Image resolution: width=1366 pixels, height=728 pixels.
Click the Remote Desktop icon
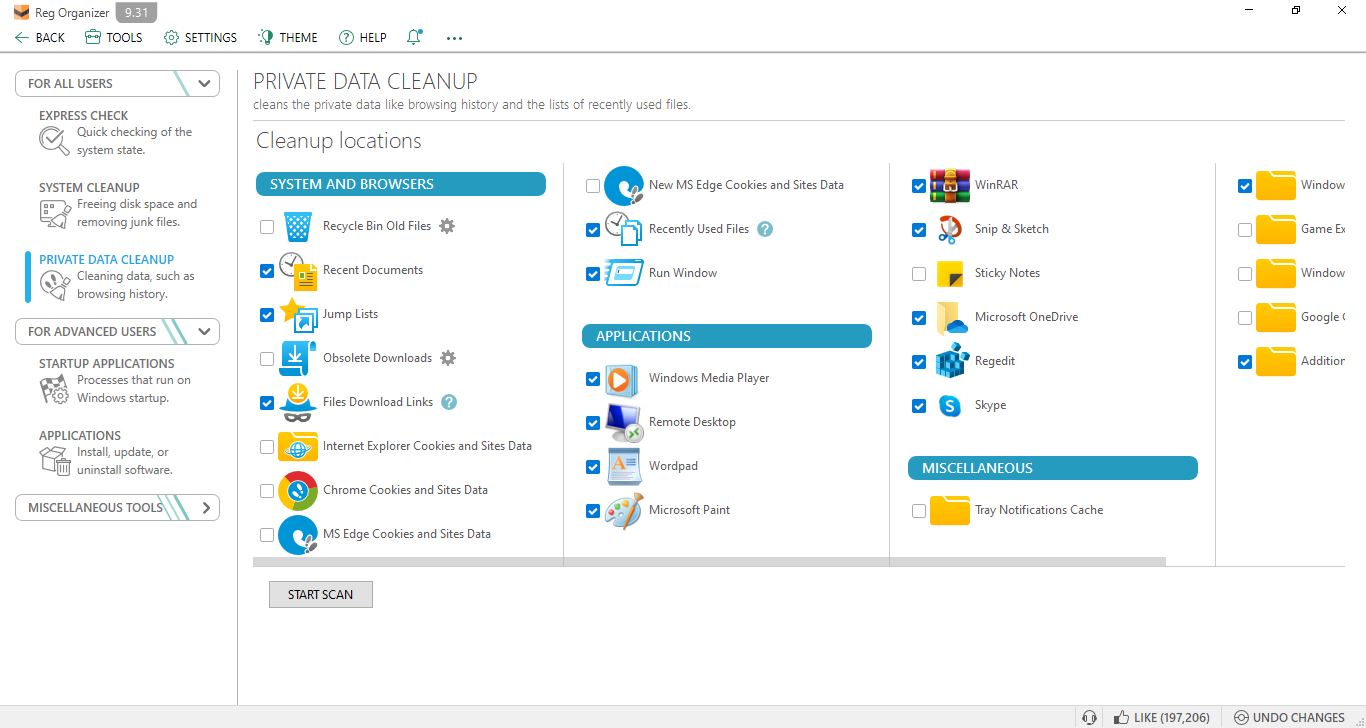[x=624, y=422]
